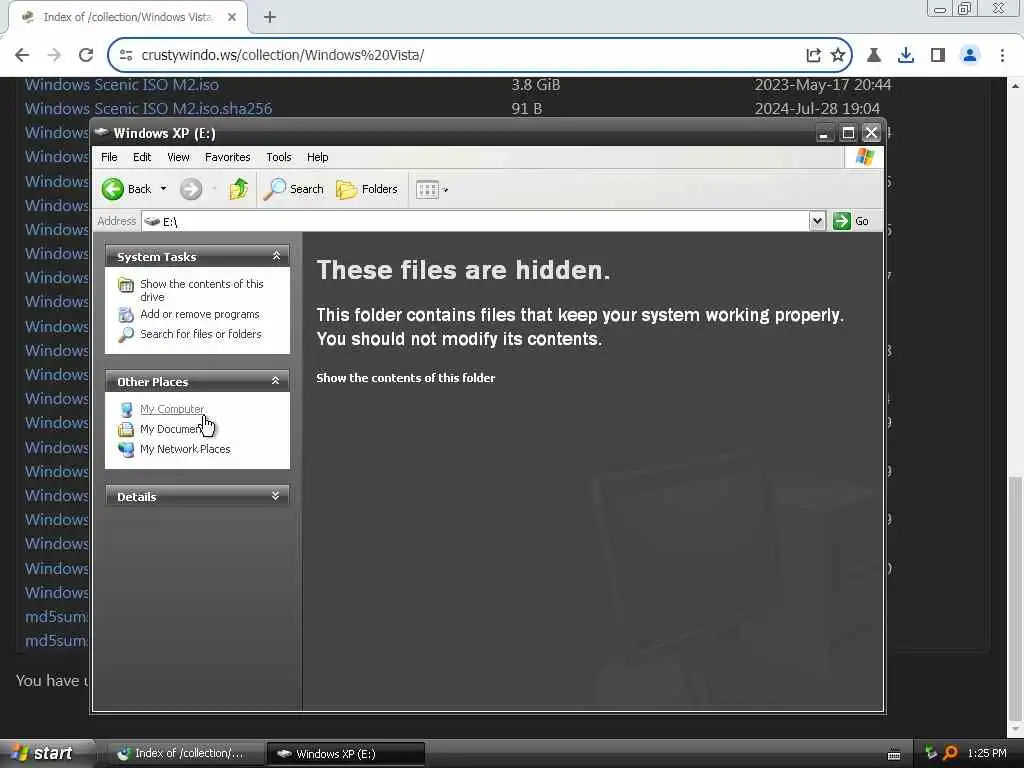Open browser three-dot menu
The width and height of the screenshot is (1024, 768).
(1002, 55)
